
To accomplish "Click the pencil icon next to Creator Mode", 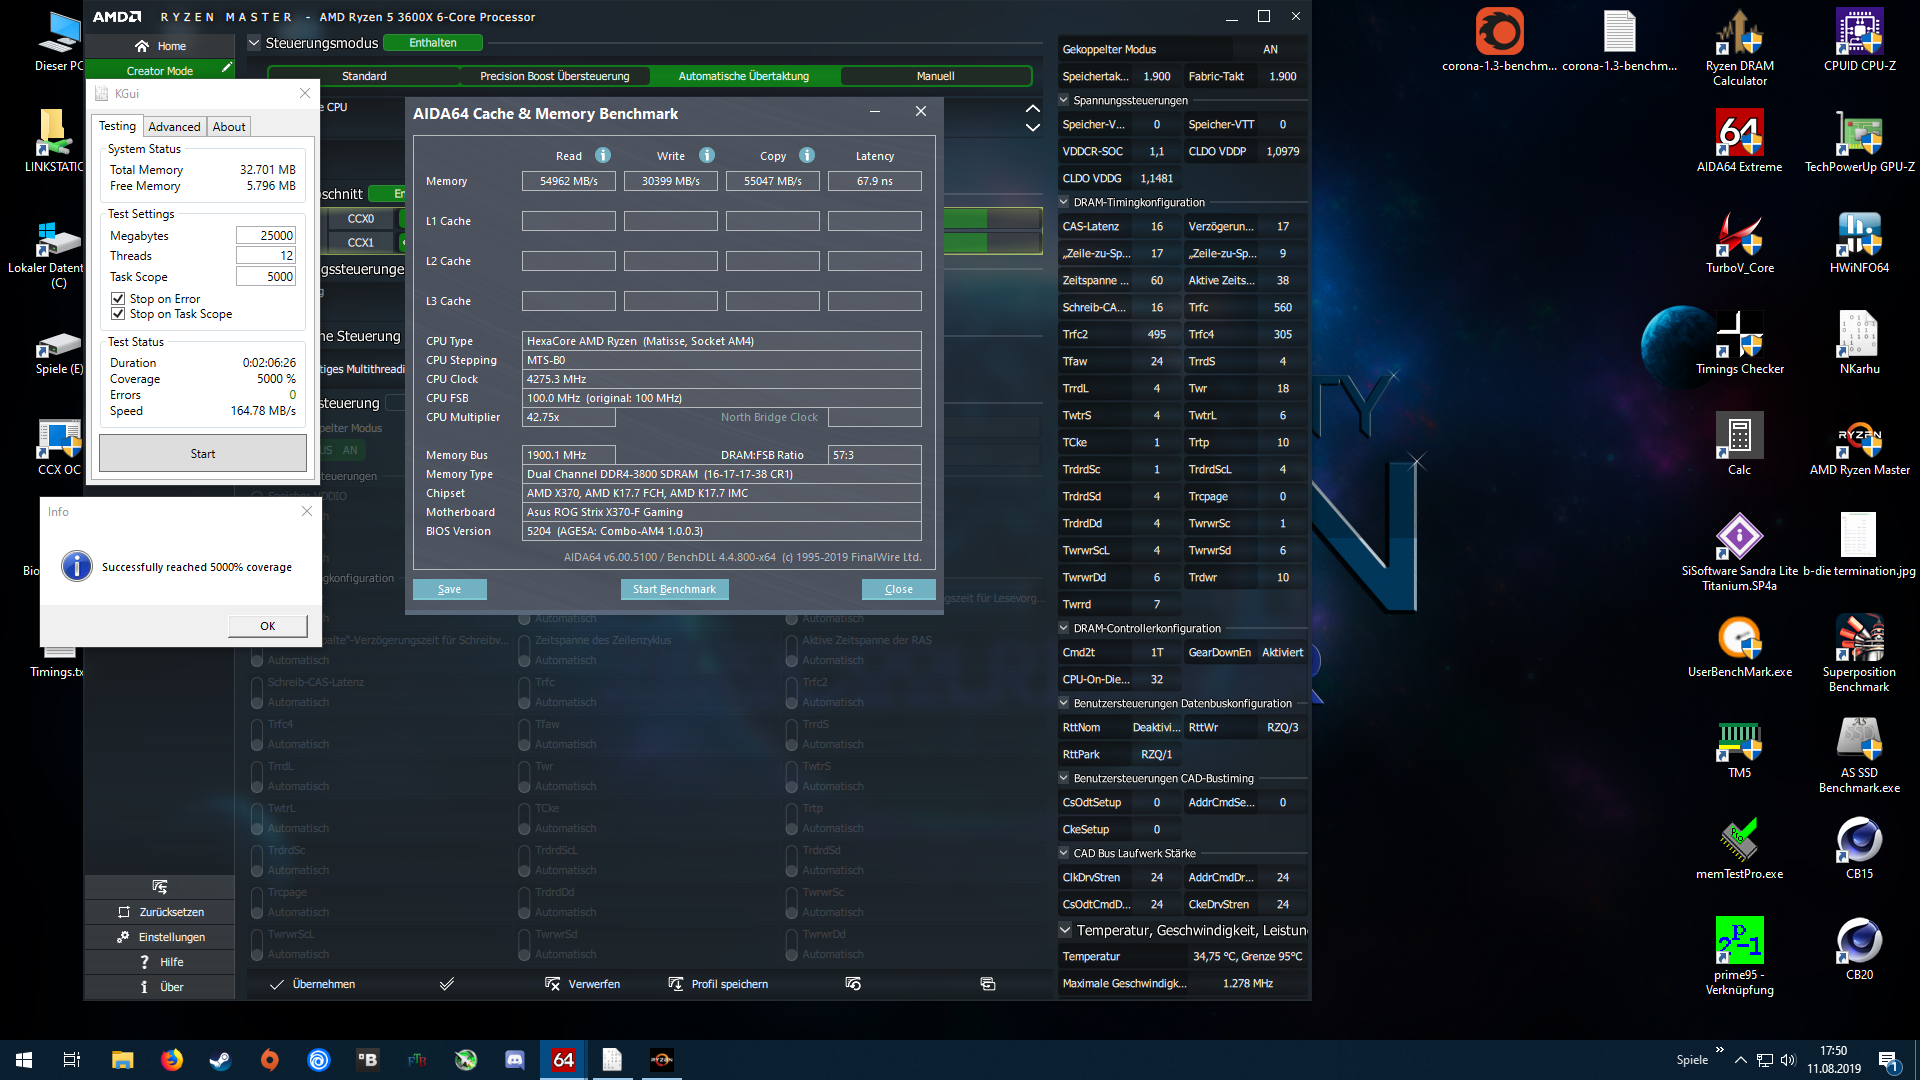I will [227, 68].
